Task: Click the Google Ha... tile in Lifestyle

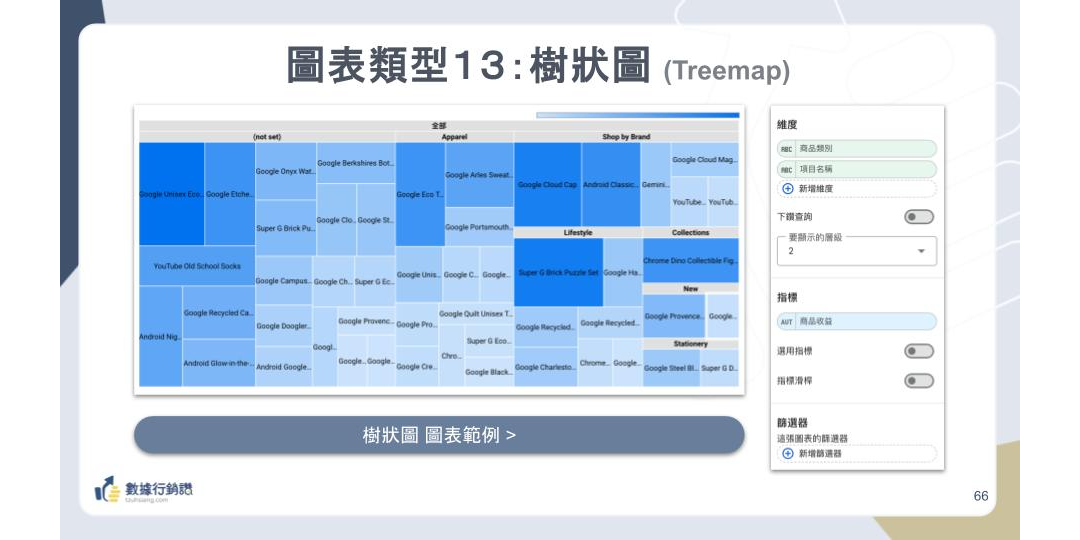Action: click(x=623, y=273)
